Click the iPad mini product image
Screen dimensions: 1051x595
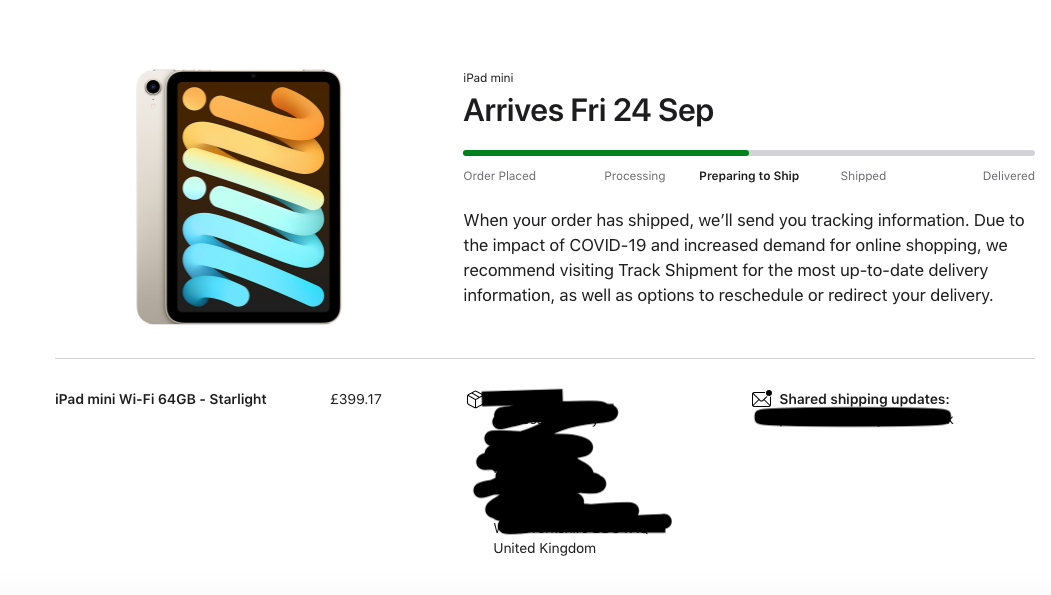pyautogui.click(x=239, y=197)
